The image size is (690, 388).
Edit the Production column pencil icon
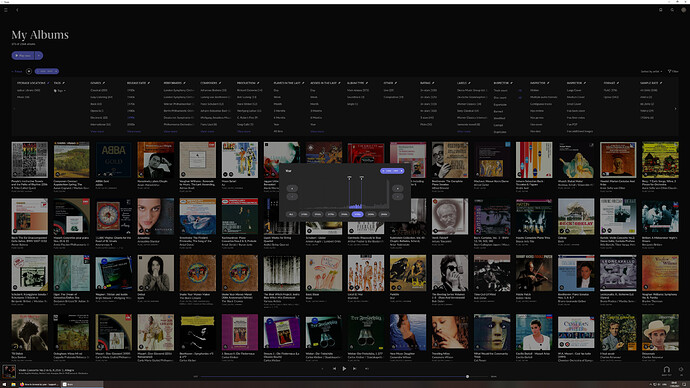(x=258, y=83)
